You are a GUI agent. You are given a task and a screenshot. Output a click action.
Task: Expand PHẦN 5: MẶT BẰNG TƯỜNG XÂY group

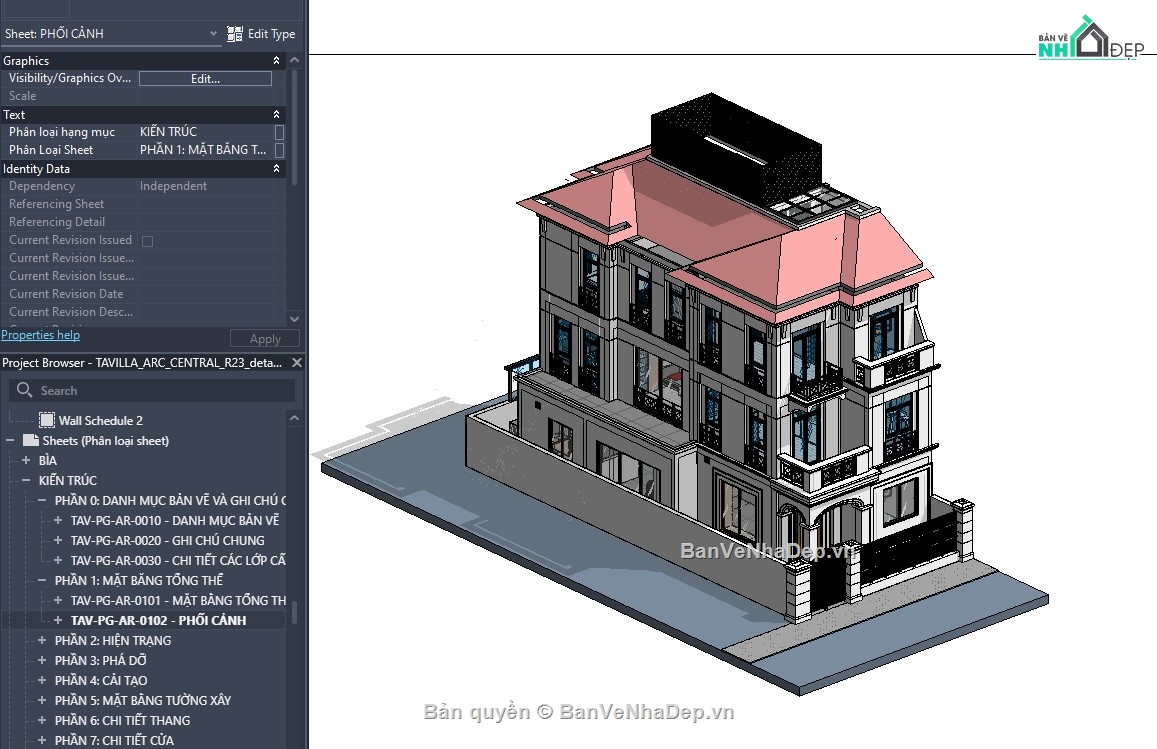(x=42, y=700)
